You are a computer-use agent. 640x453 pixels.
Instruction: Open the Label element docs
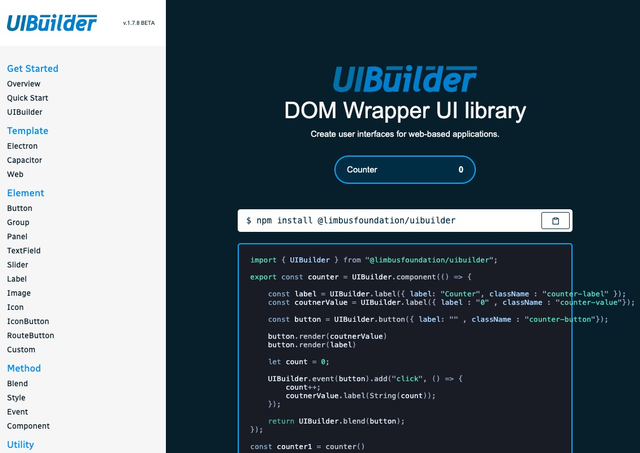click(x=17, y=279)
